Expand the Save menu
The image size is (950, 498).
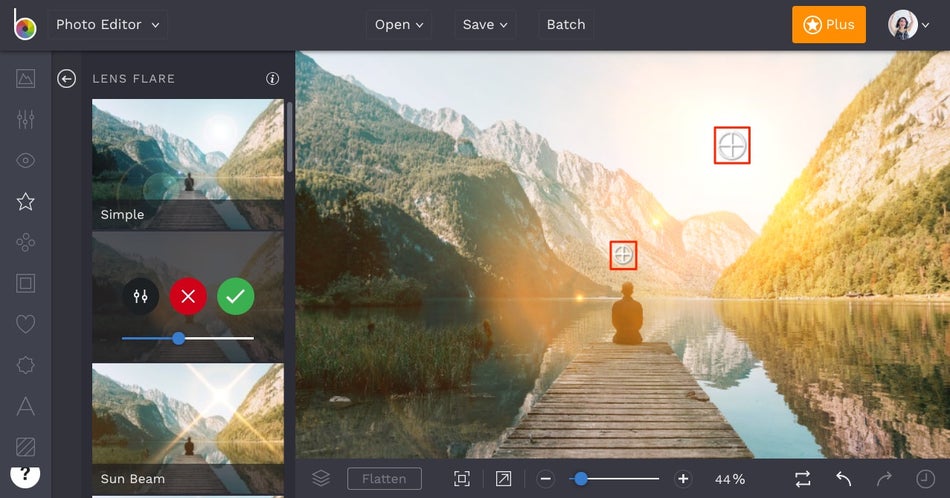tap(485, 25)
